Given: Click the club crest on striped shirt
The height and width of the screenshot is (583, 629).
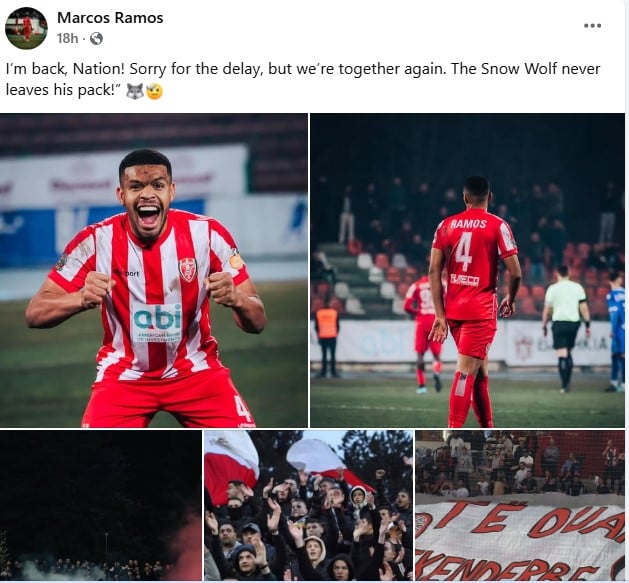Looking at the screenshot, I should (187, 269).
